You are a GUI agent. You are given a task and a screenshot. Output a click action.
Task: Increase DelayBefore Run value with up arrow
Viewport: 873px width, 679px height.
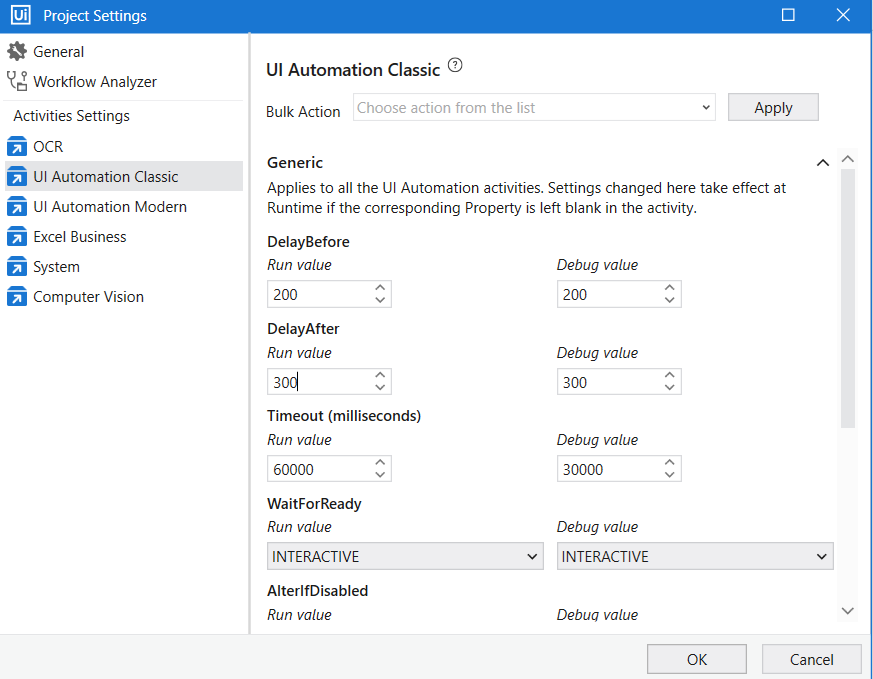[380, 288]
